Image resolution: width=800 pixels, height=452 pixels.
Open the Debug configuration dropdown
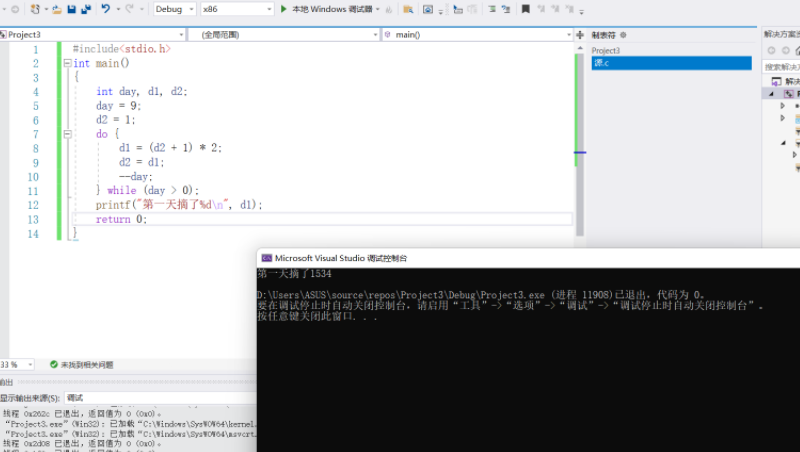click(174, 9)
